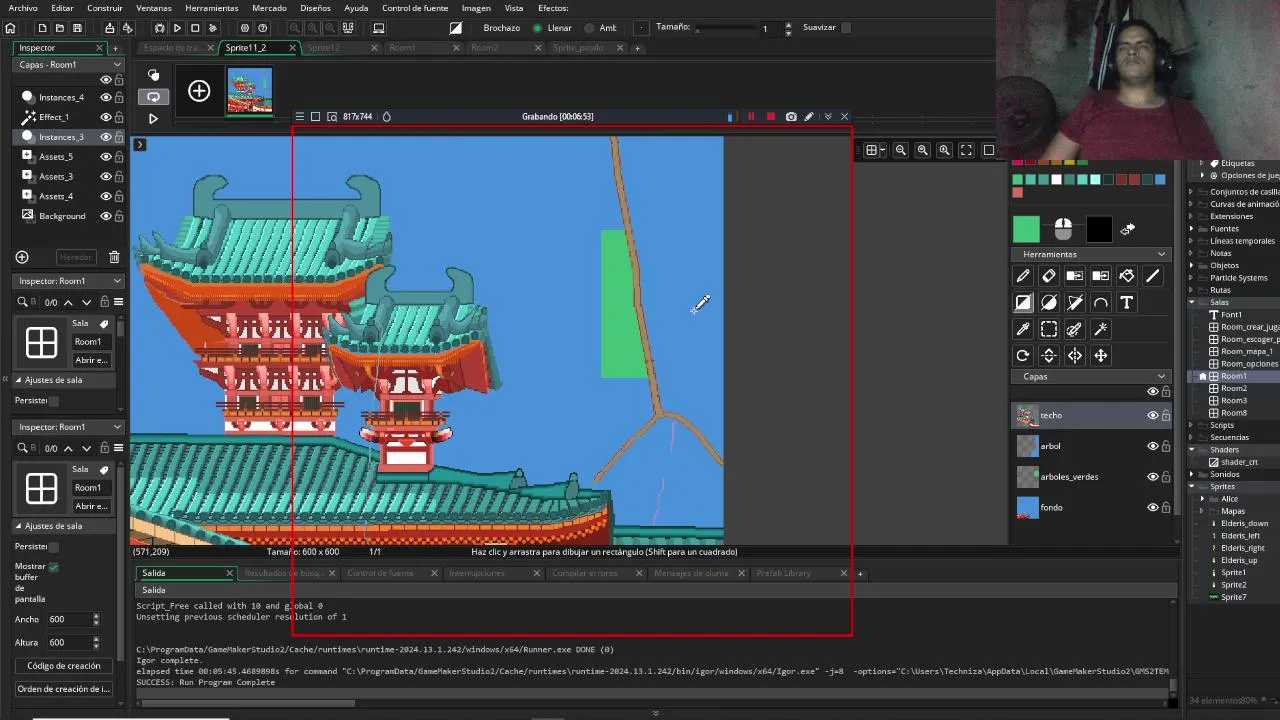Select the Rectangle Selection tool
Screen dimensions: 1280x720
pyautogui.click(x=1049, y=329)
